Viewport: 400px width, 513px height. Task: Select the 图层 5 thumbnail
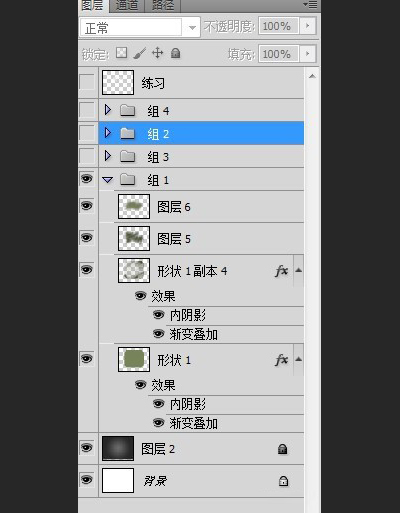click(134, 238)
